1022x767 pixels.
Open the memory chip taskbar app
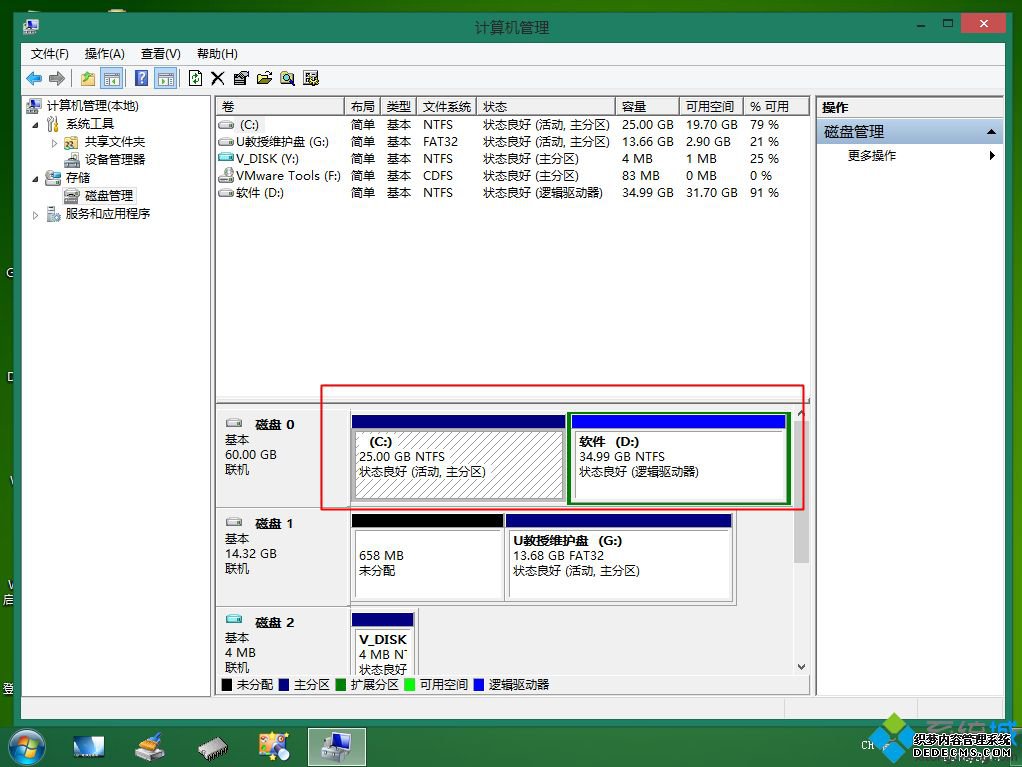[x=212, y=748]
